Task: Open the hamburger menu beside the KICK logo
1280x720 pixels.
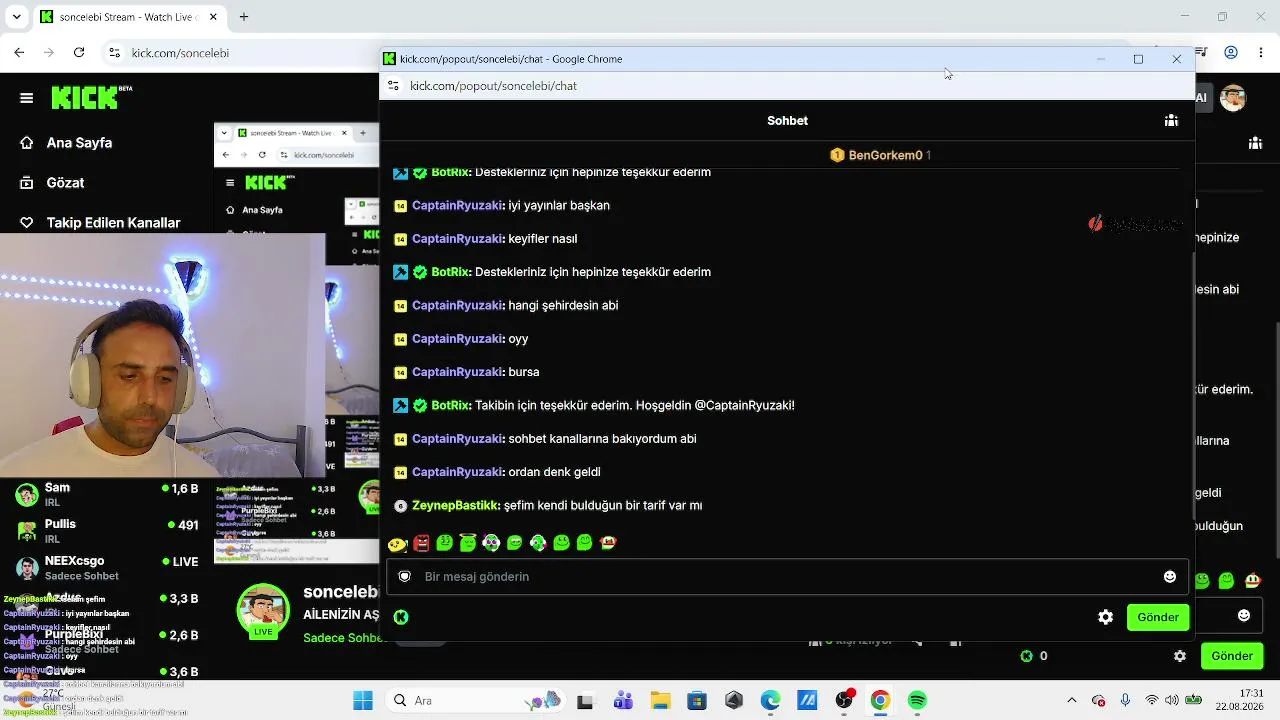Action: [27, 98]
